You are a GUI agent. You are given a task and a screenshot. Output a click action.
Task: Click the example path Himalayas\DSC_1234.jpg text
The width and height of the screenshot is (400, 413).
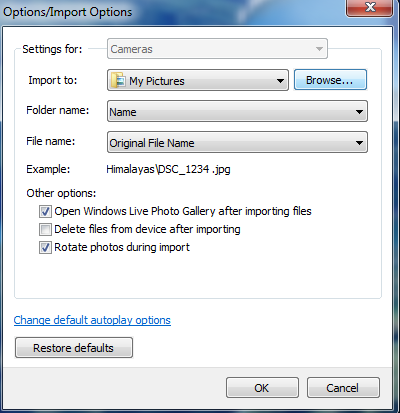[x=168, y=169]
